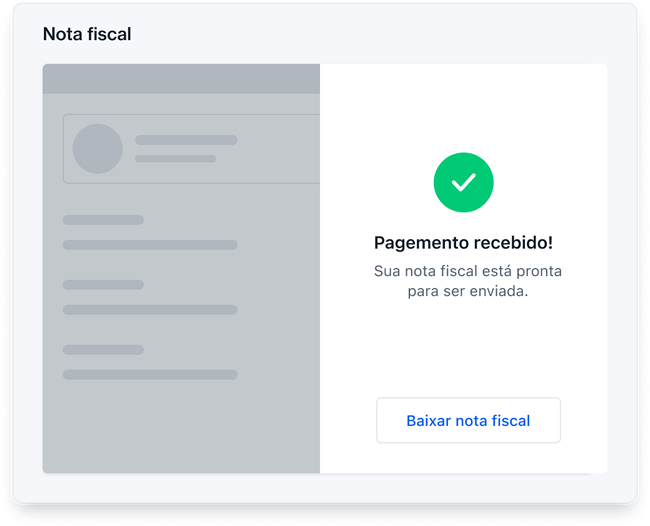Screen dimensions: 650x526
Task: Click the third short placeholder line below card
Action: pyautogui.click(x=103, y=350)
